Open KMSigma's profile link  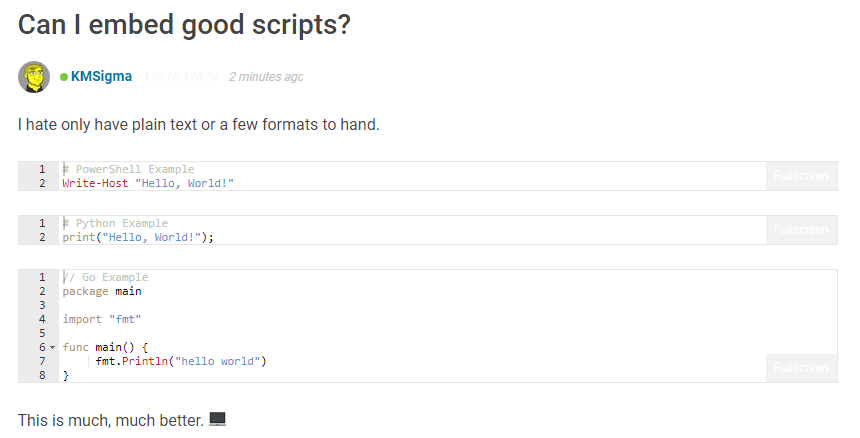(101, 76)
